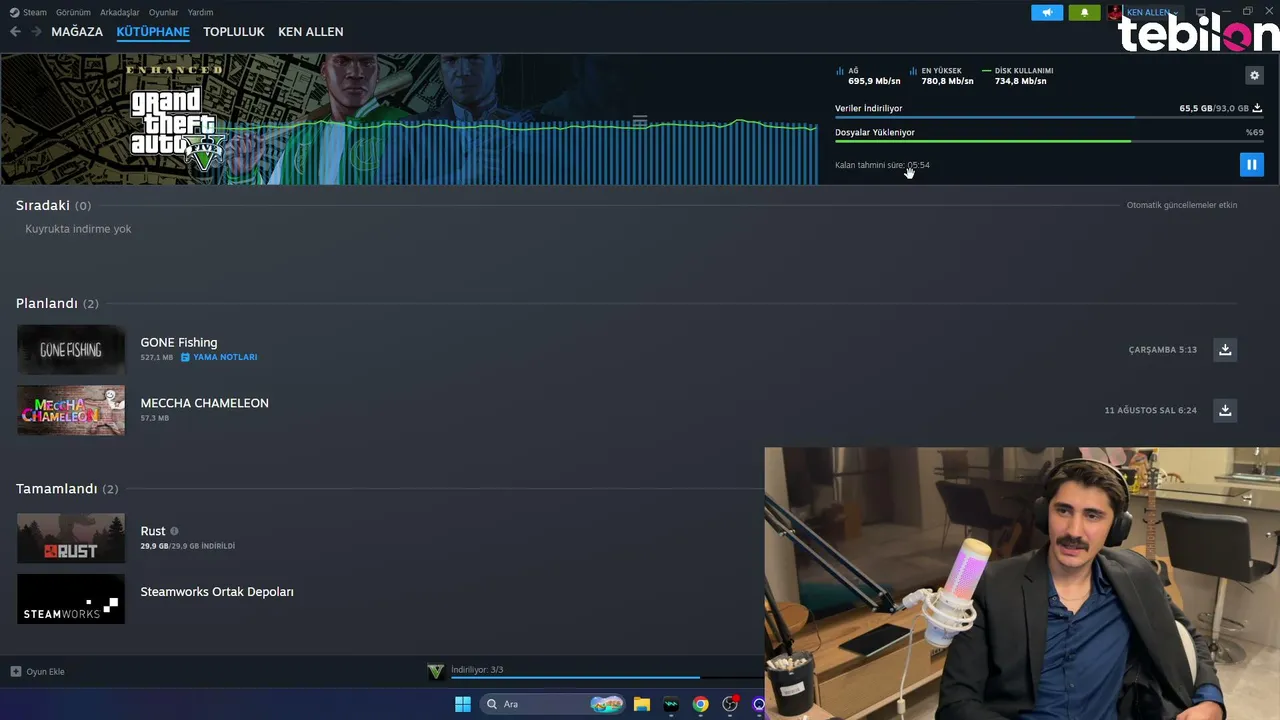Open download settings gear icon
The width and height of the screenshot is (1280, 720).
1255,75
